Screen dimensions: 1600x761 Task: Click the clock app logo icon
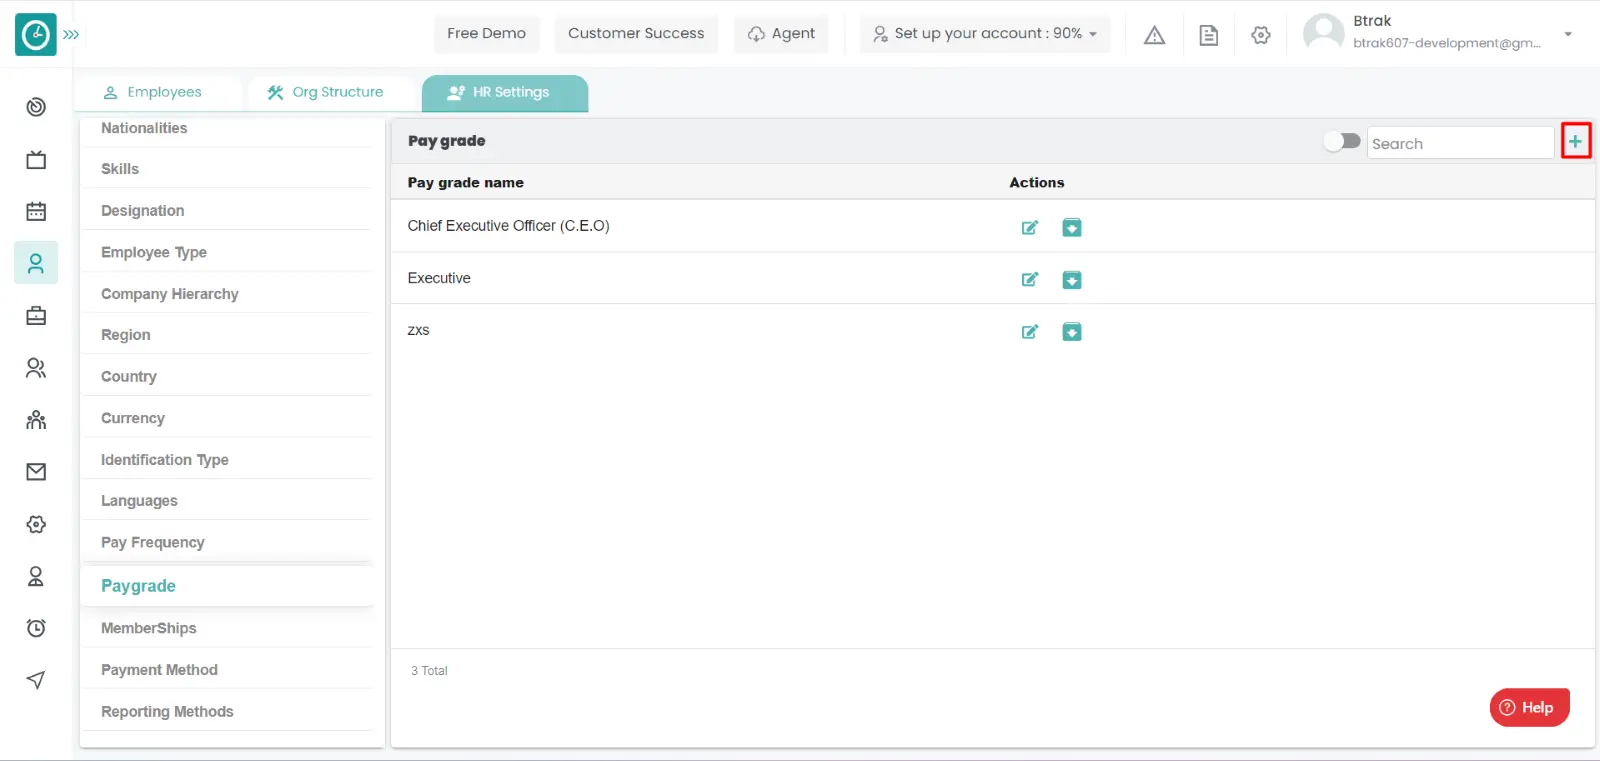pyautogui.click(x=36, y=34)
